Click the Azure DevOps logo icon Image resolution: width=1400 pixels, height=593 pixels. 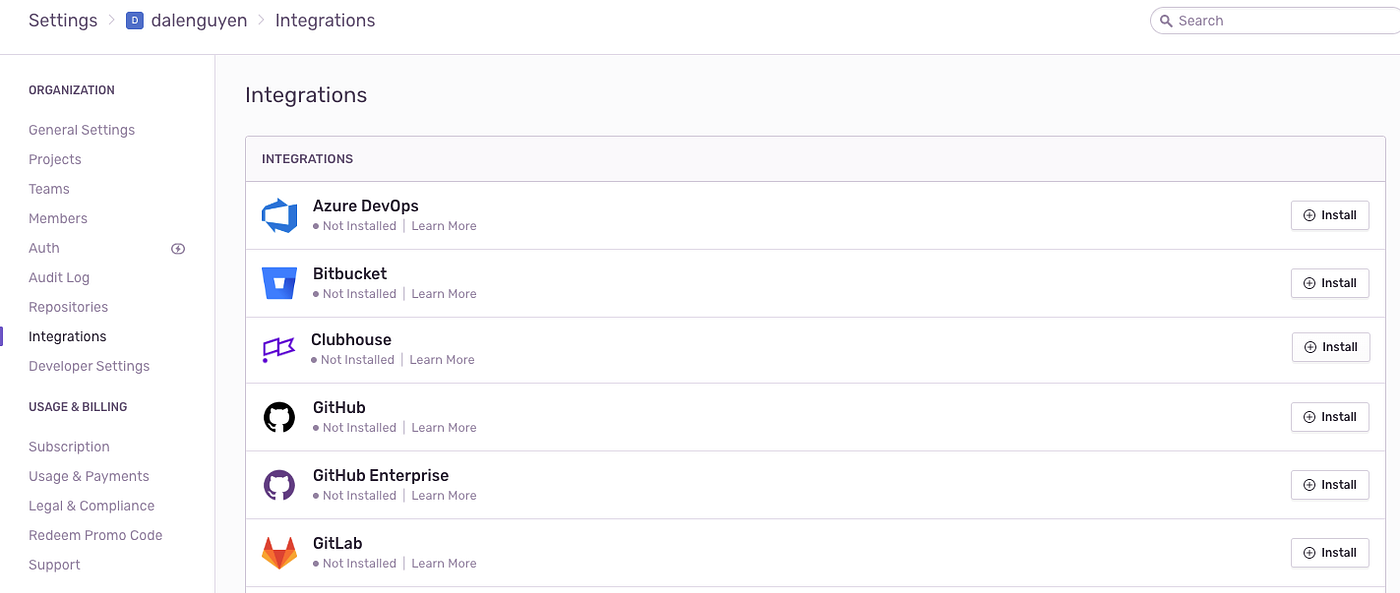pyautogui.click(x=279, y=216)
